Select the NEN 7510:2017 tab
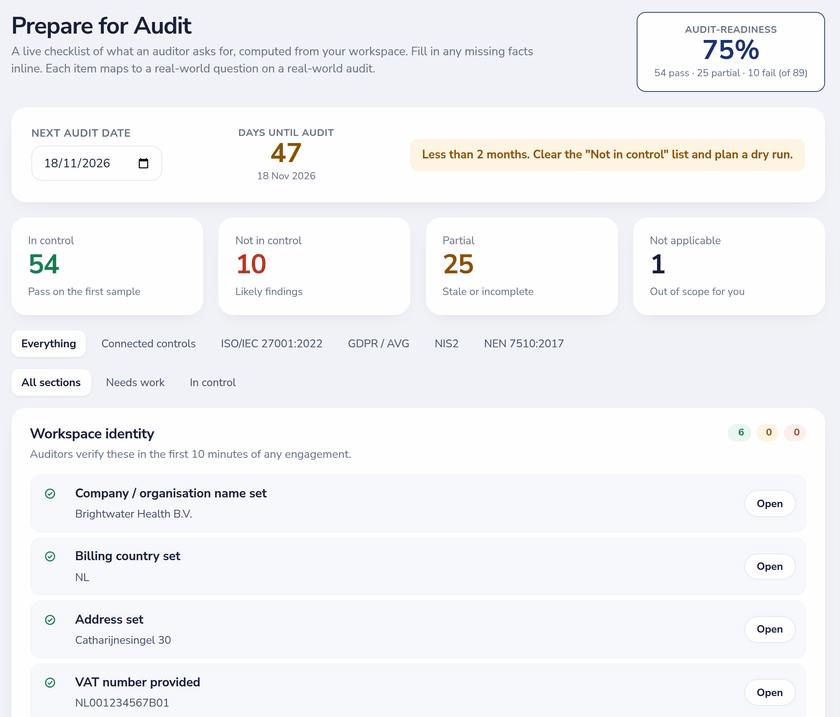Screen dimensions: 840x717 (524, 343)
